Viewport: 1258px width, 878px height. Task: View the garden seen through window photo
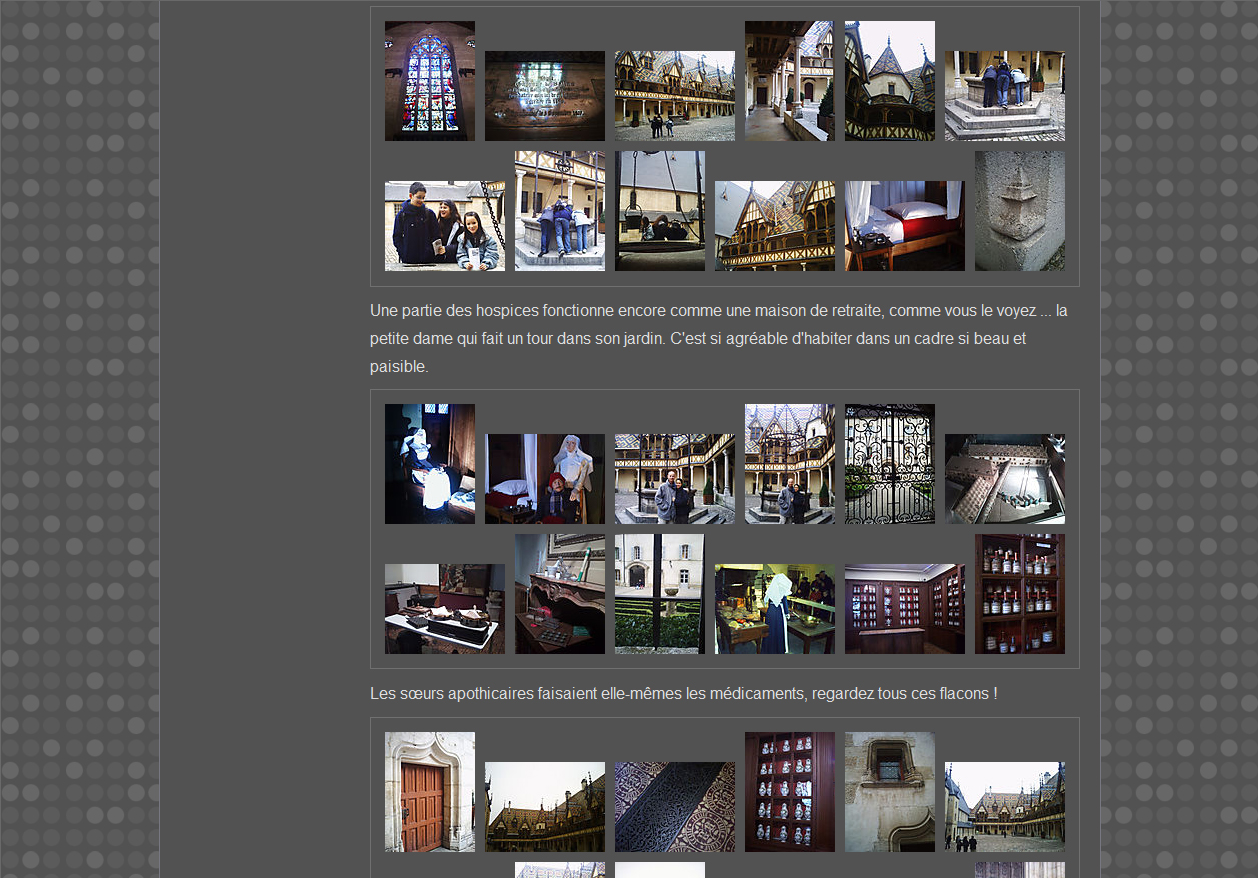point(659,594)
